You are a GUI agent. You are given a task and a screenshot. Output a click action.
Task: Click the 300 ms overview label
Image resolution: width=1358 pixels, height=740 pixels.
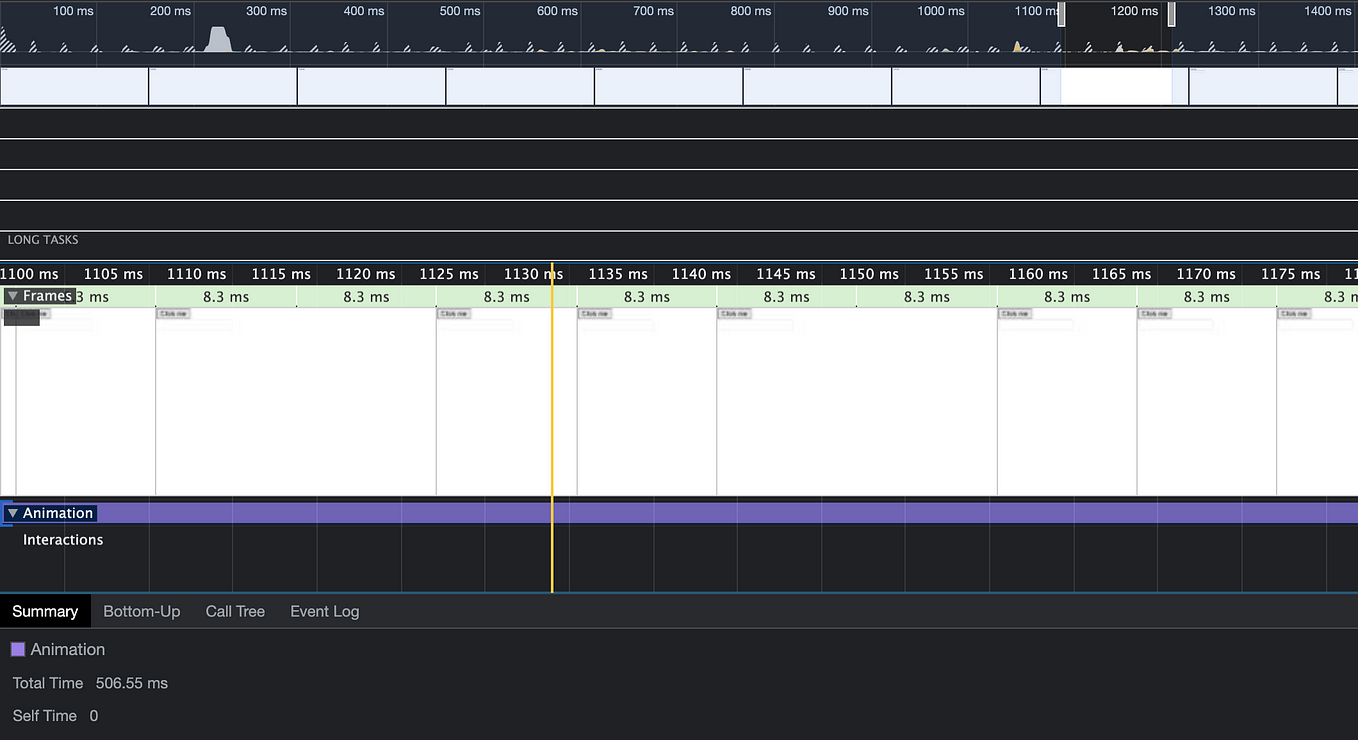point(266,11)
